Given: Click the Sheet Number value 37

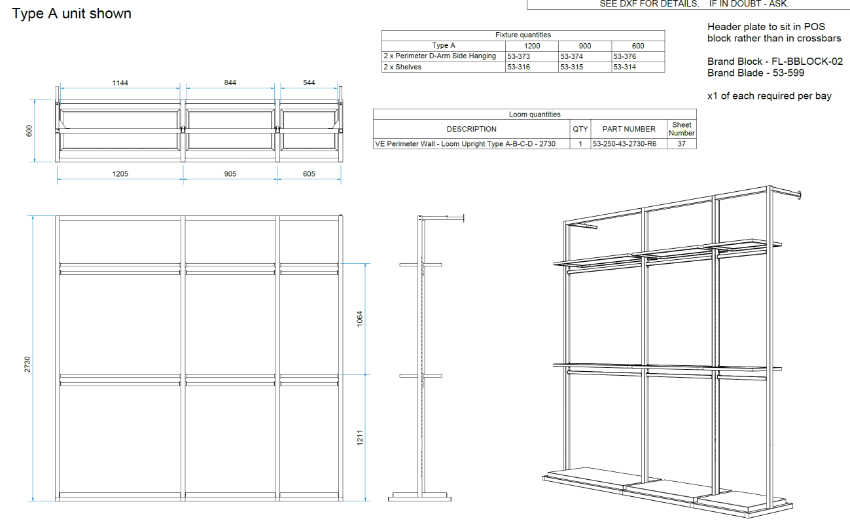Looking at the screenshot, I should pyautogui.click(x=682, y=144).
